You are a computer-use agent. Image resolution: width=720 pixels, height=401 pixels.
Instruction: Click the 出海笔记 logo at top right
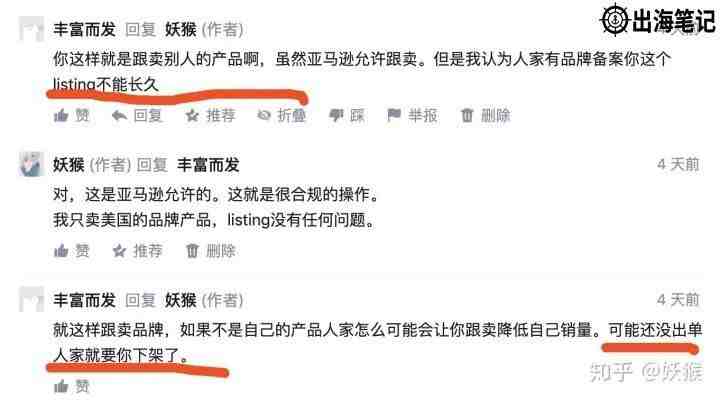tap(658, 20)
